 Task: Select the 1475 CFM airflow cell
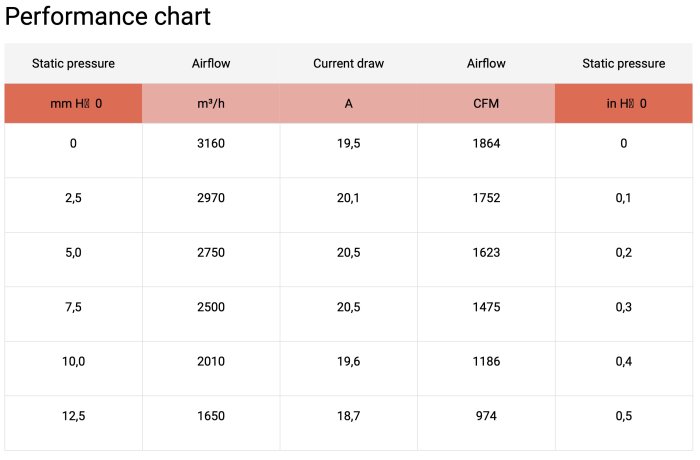(x=486, y=307)
